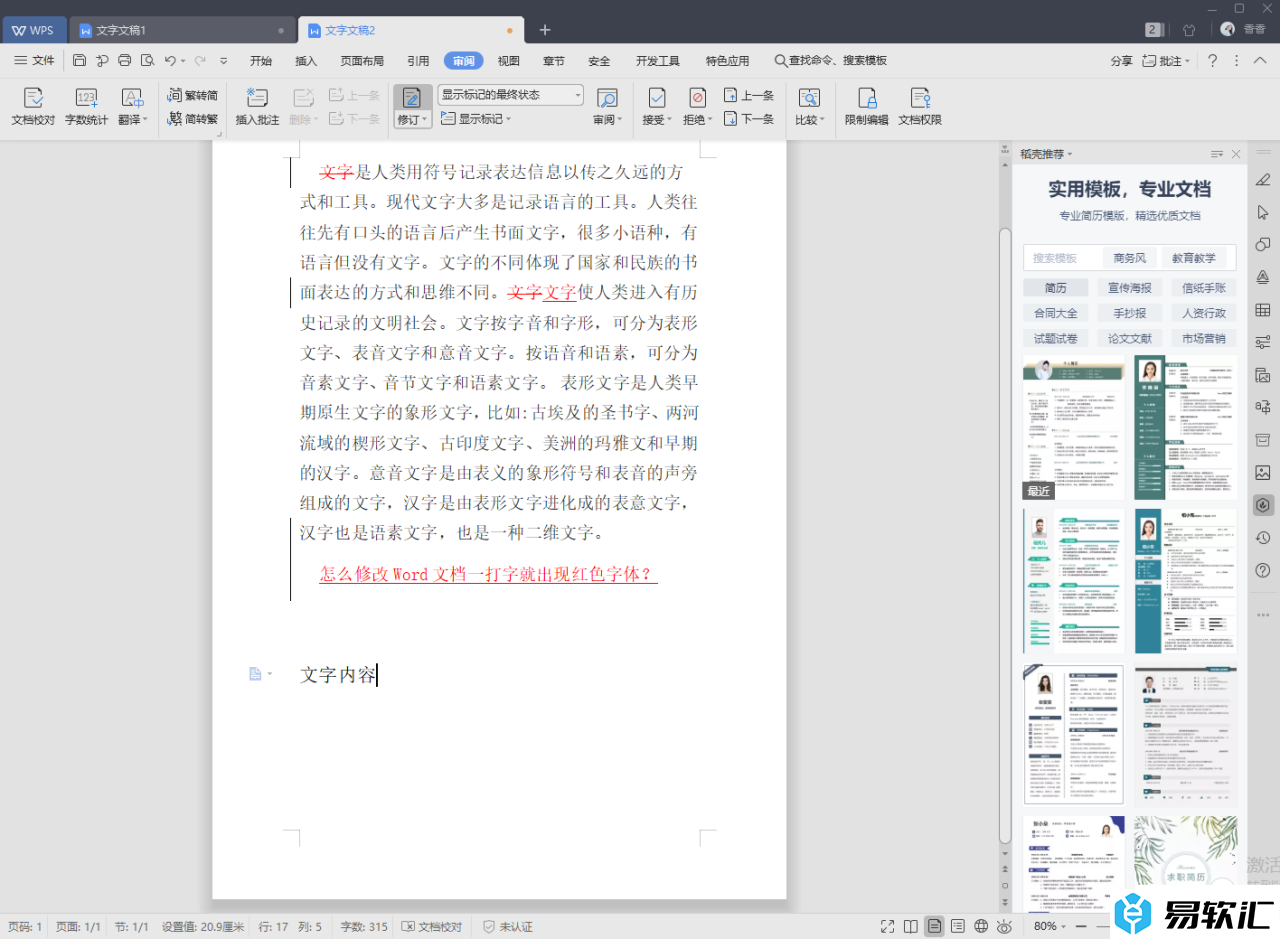Close the 稻壳推荐 side panel
The image size is (1280, 939).
tap(1236, 154)
